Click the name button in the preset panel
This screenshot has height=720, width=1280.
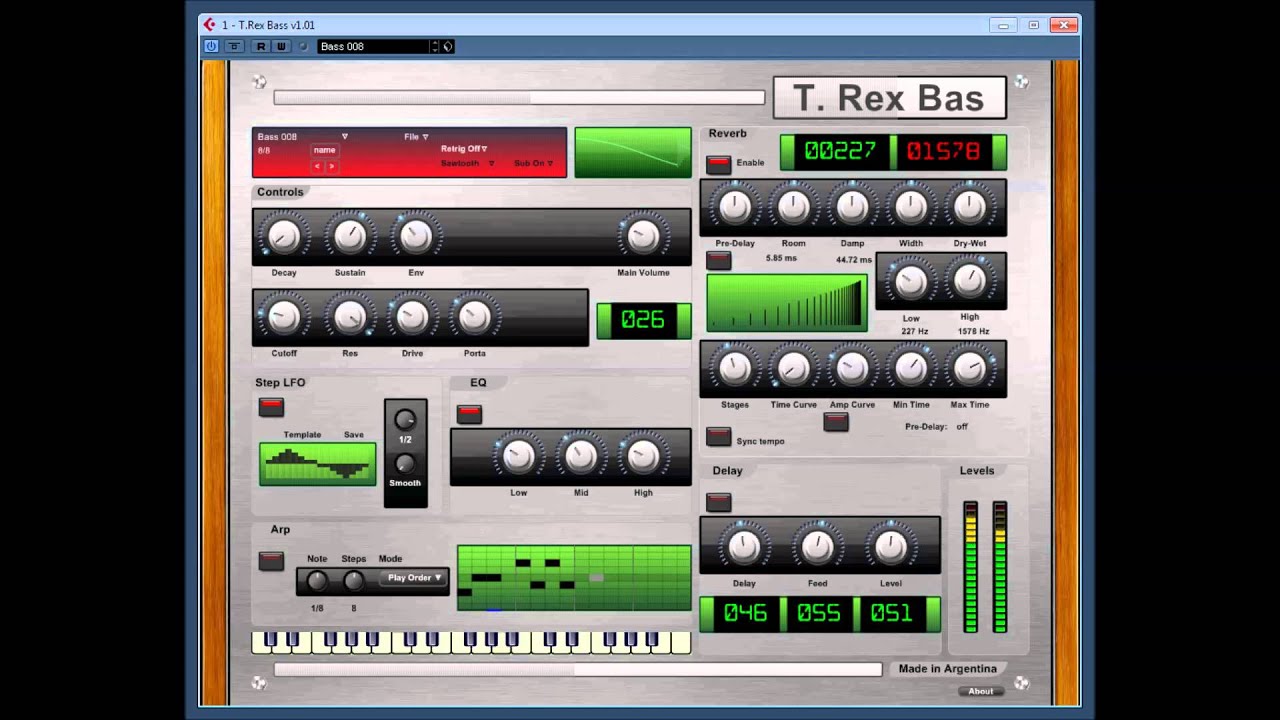point(324,150)
